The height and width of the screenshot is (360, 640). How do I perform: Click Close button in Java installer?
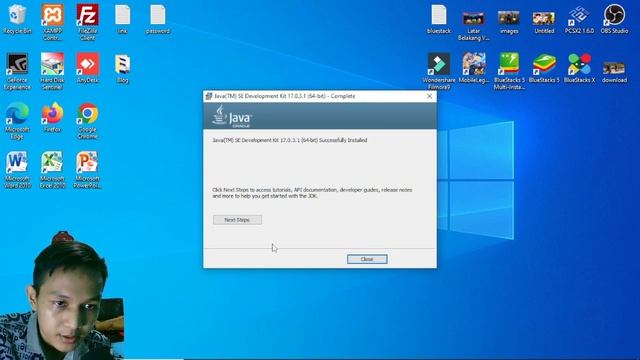(x=367, y=259)
